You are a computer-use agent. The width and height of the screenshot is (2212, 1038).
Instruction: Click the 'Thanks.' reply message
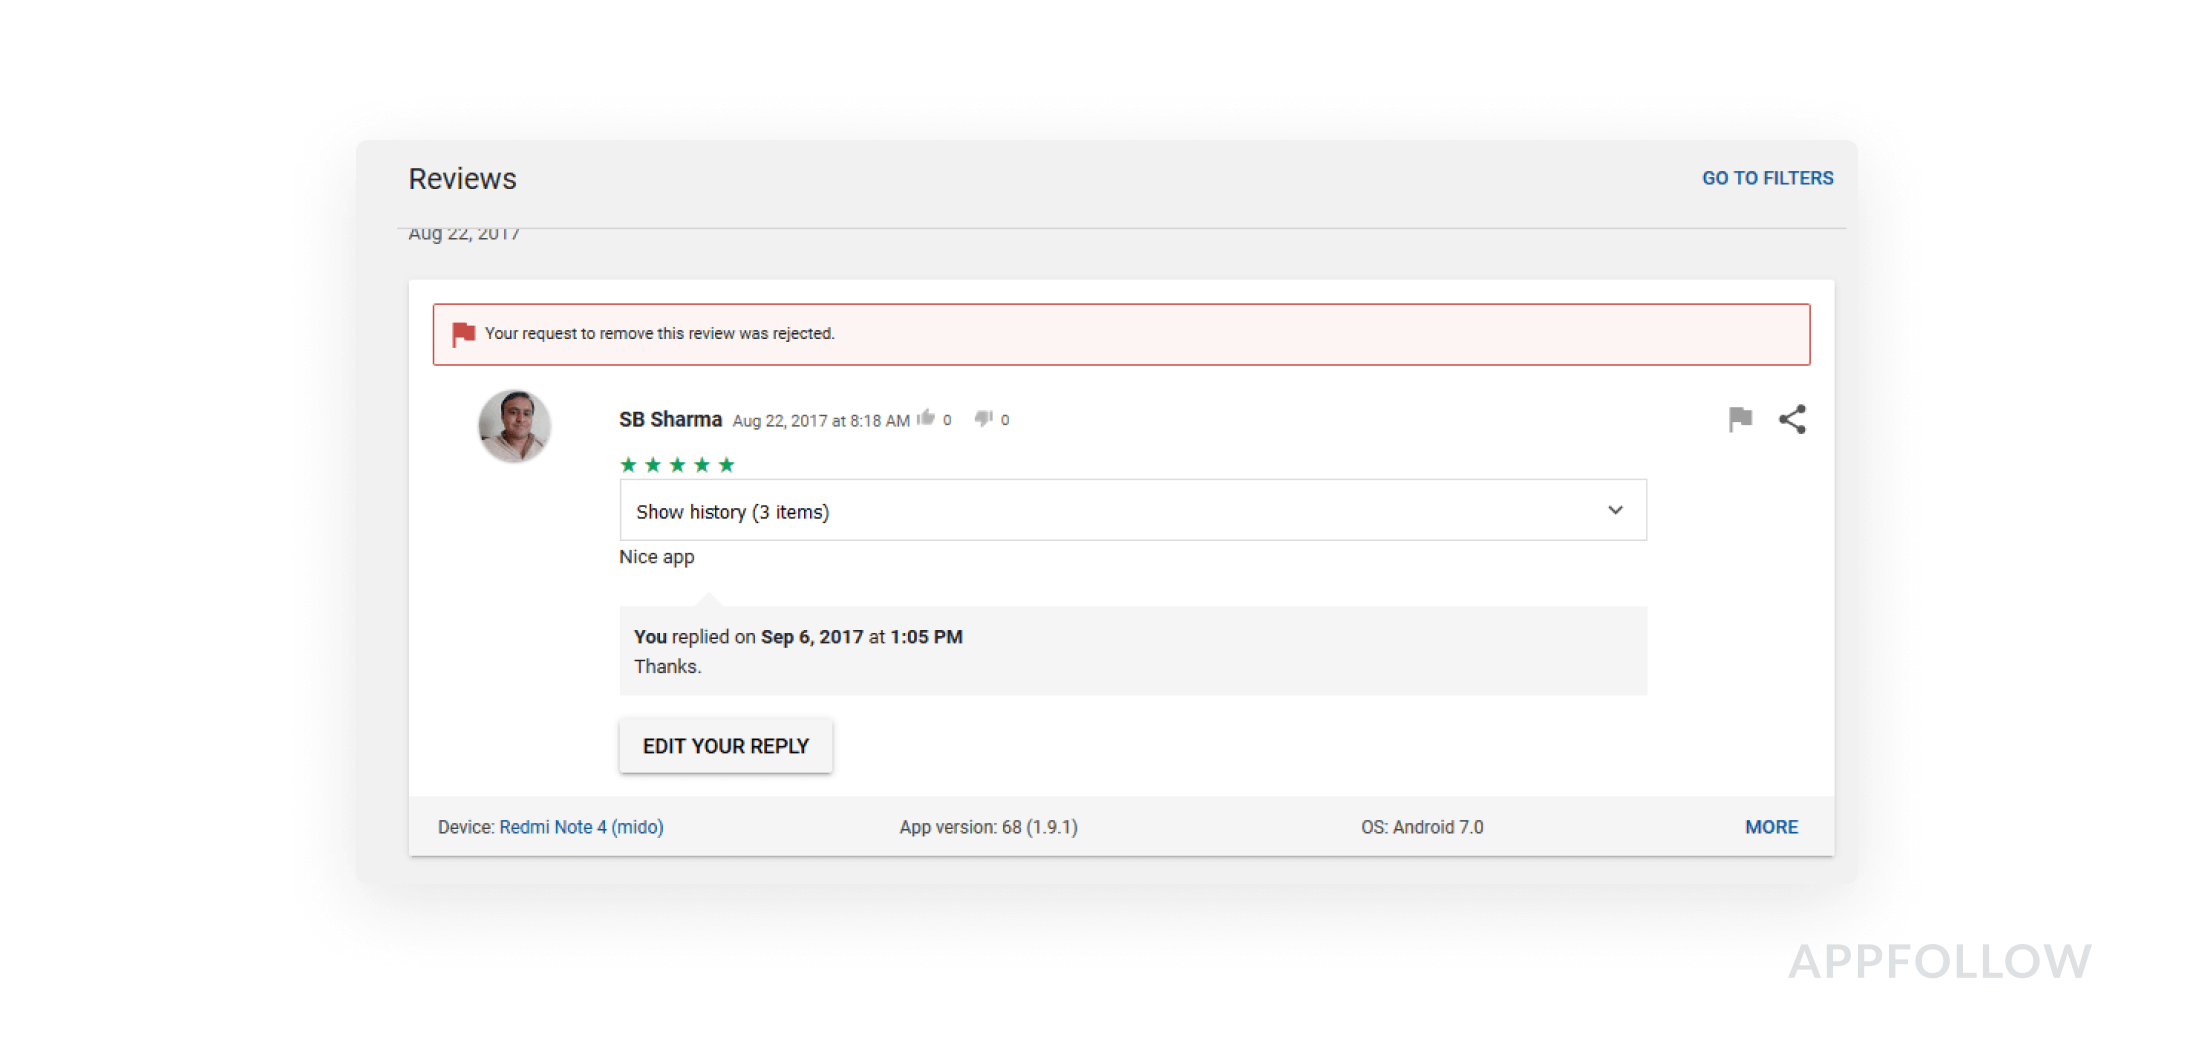(x=667, y=667)
